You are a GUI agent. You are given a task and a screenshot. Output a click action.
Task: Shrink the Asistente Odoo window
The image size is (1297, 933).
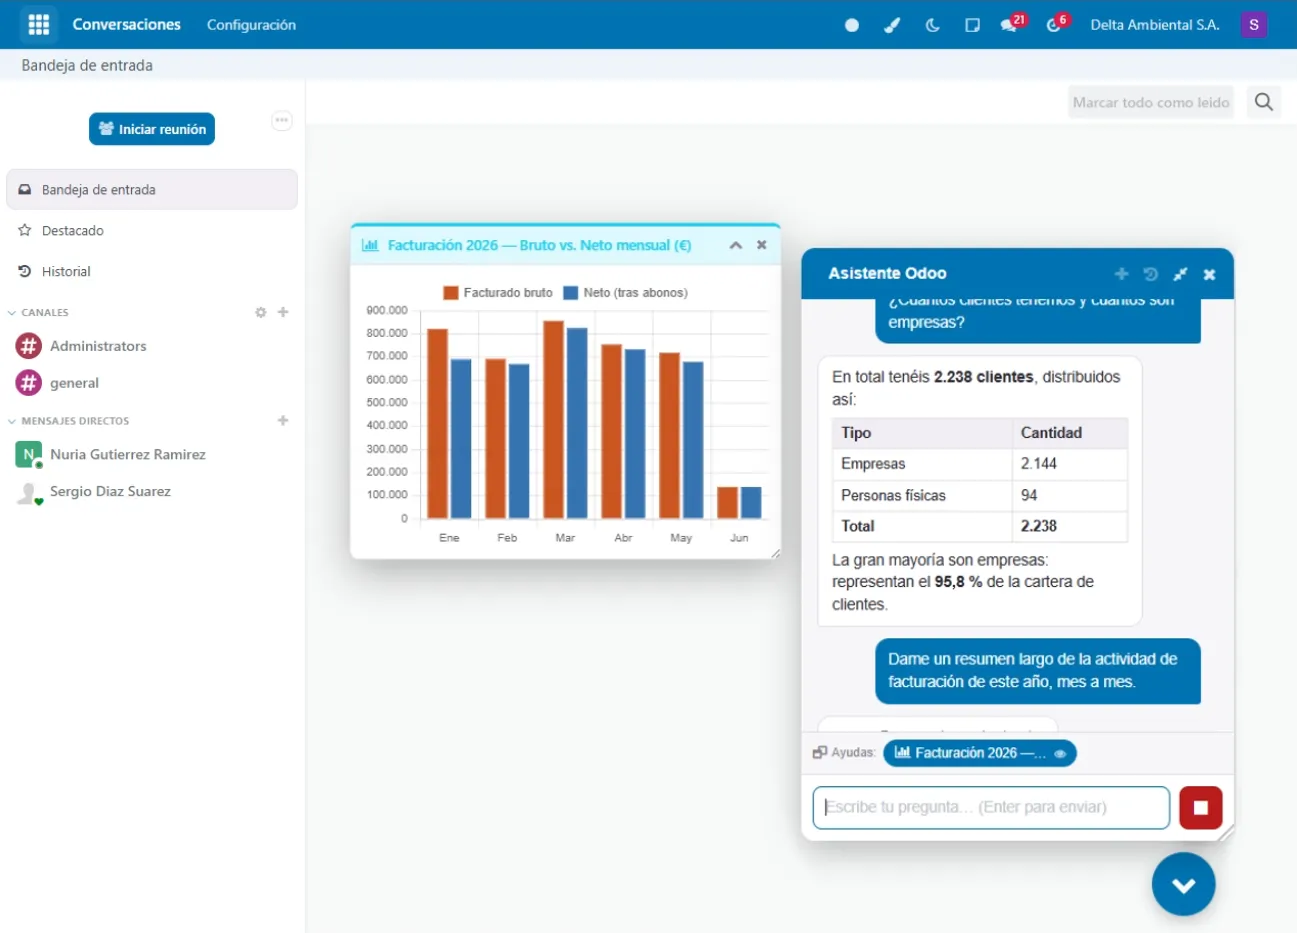point(1180,274)
